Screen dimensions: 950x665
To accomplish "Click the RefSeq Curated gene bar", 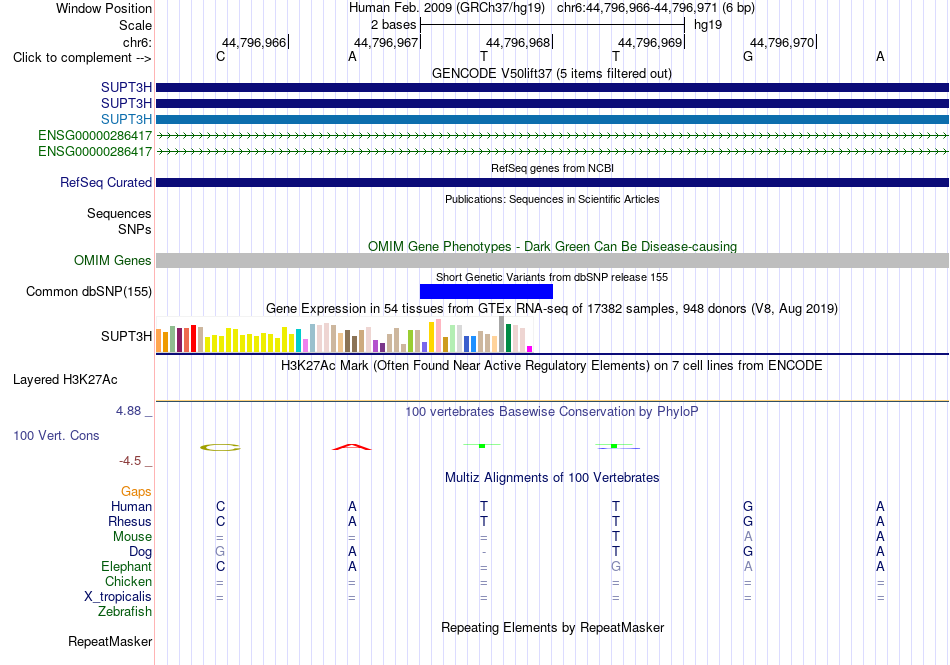I will (x=552, y=182).
